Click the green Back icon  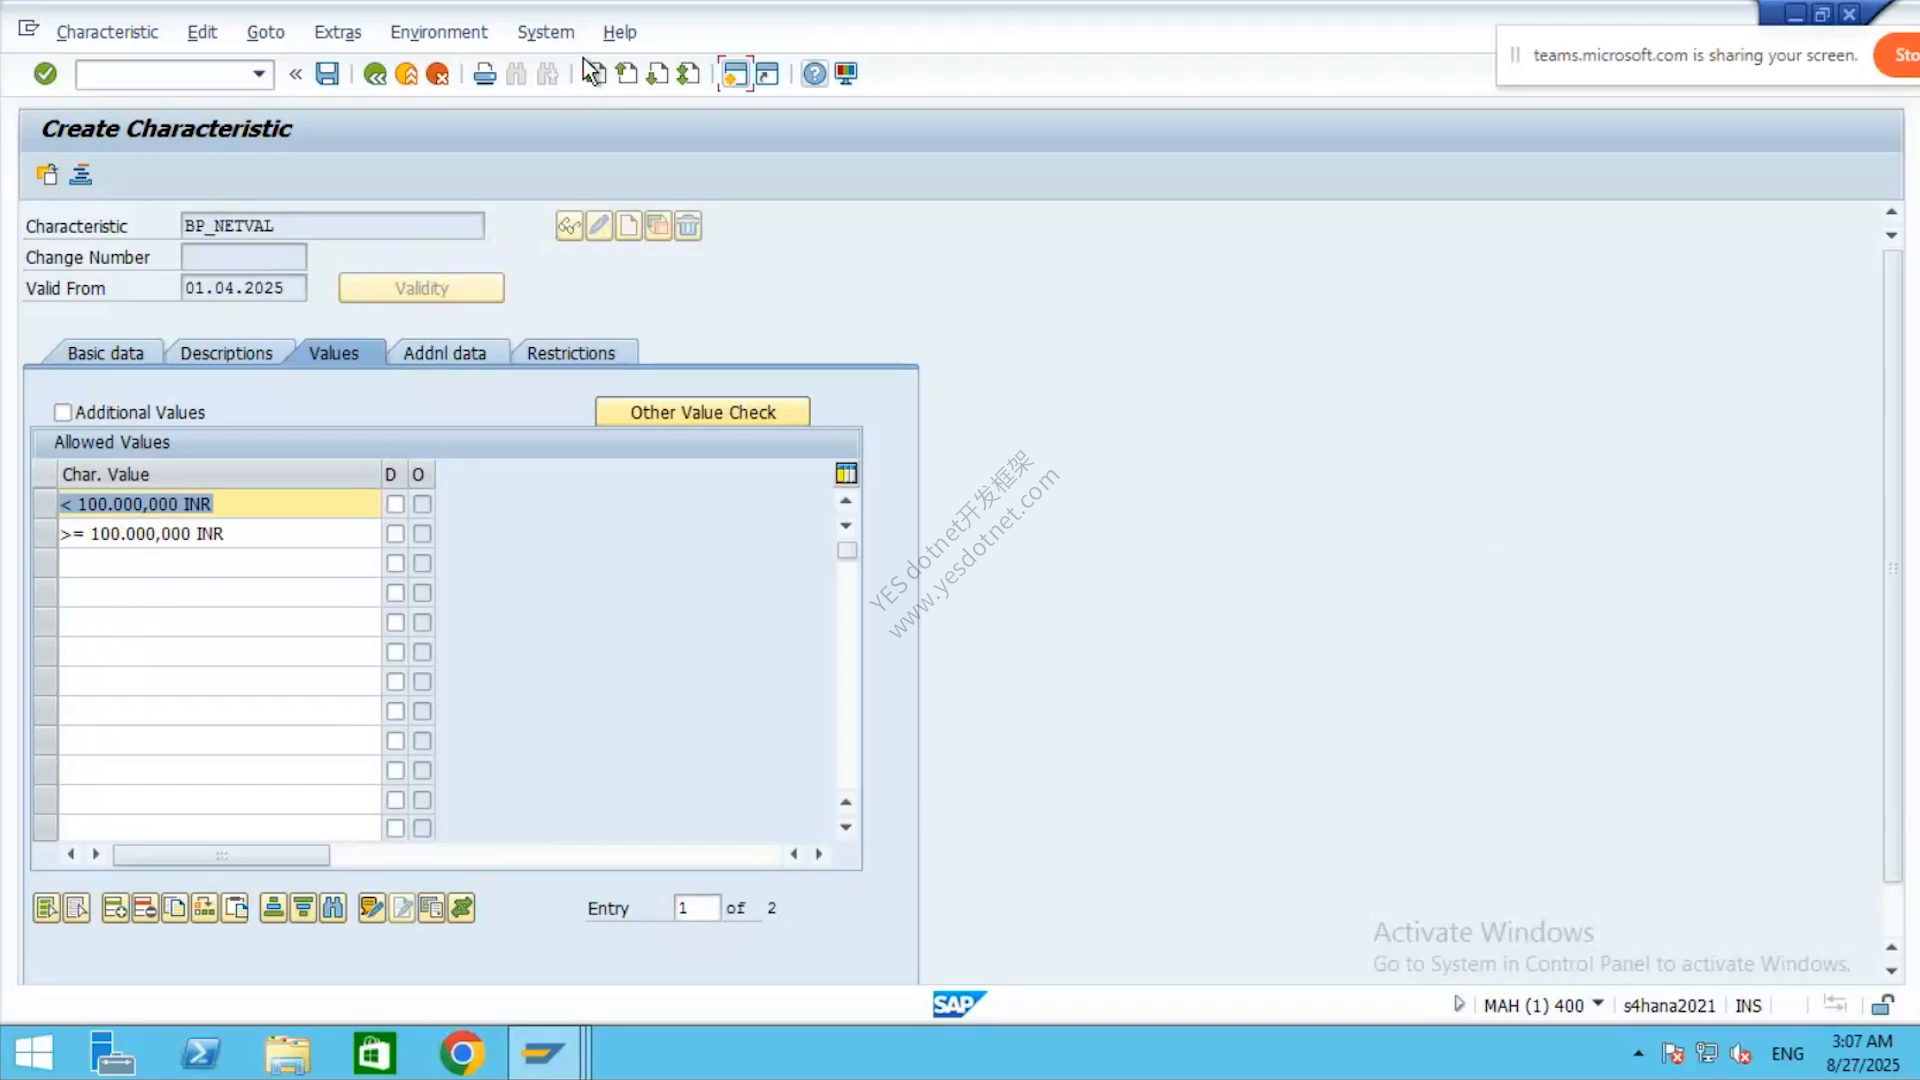pyautogui.click(x=375, y=74)
